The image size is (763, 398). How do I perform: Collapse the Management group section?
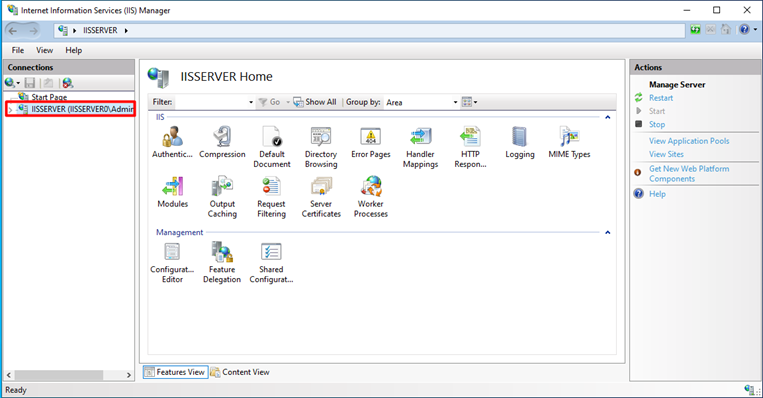(x=607, y=233)
